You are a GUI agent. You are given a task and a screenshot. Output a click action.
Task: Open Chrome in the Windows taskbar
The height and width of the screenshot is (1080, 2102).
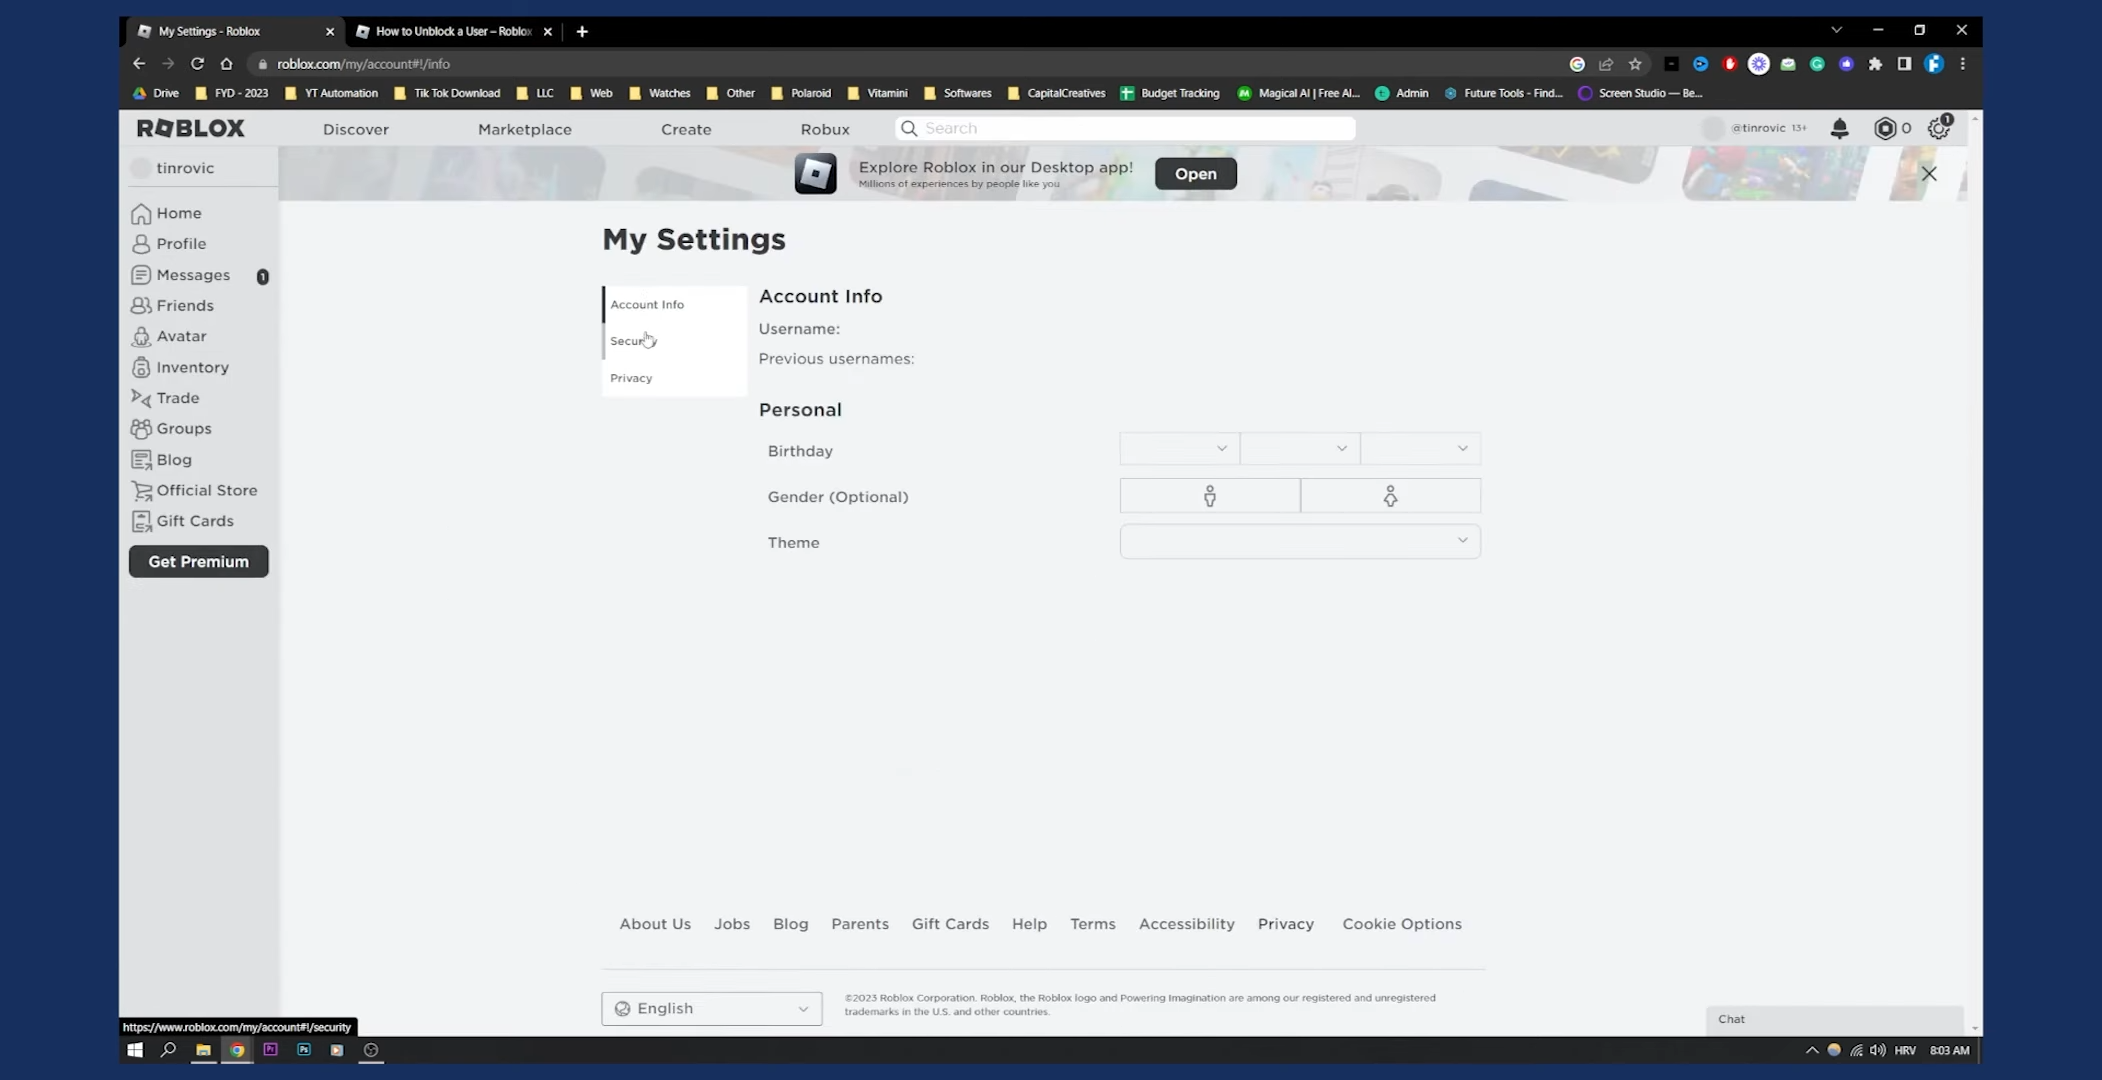click(x=237, y=1050)
